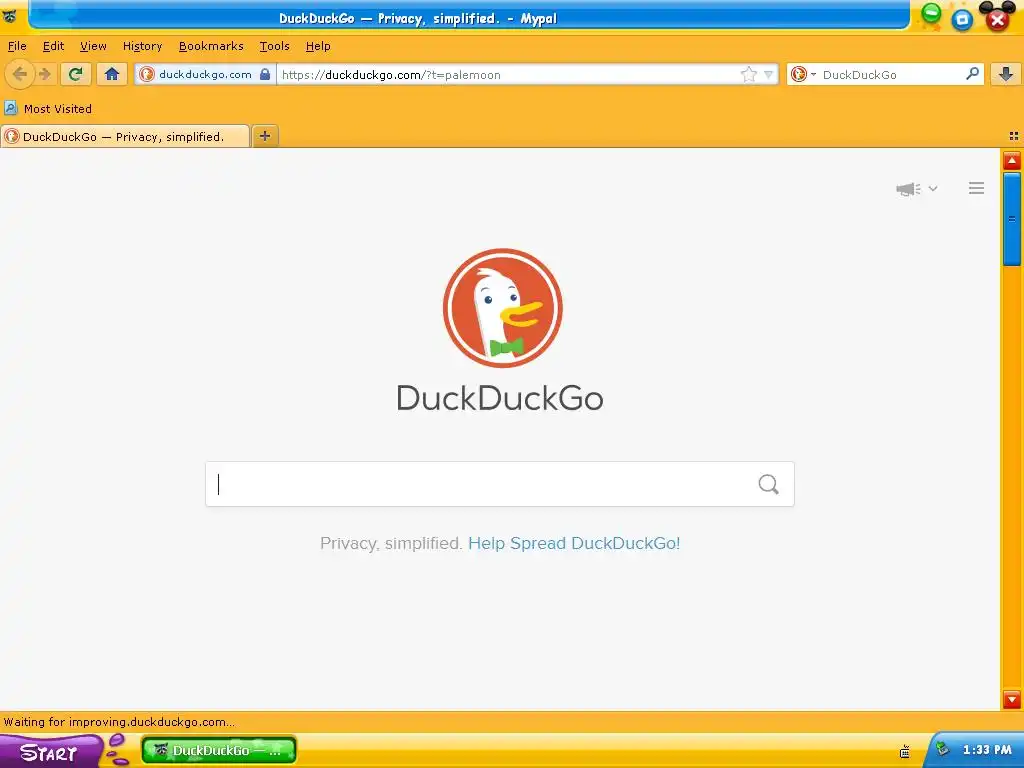Reload the page with the green refresh icon
The width and height of the screenshot is (1024, 768).
tap(75, 74)
